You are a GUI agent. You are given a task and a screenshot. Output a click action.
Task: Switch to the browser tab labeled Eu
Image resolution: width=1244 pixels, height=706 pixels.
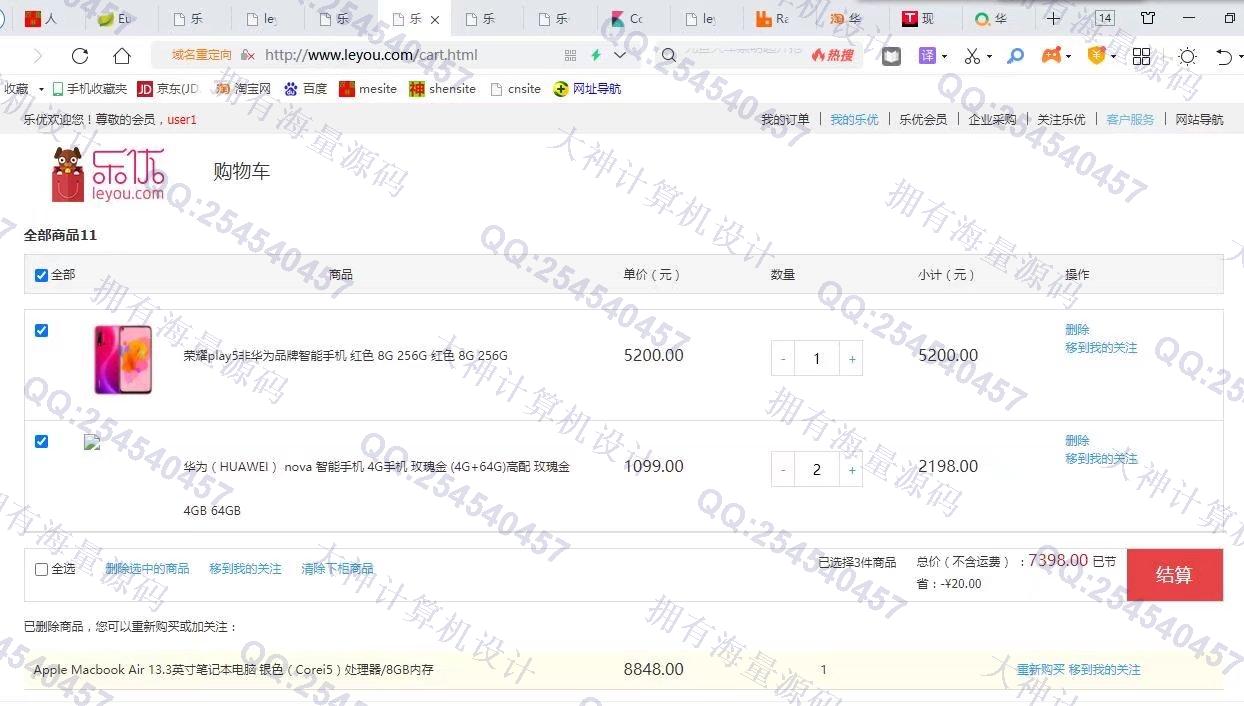click(121, 18)
